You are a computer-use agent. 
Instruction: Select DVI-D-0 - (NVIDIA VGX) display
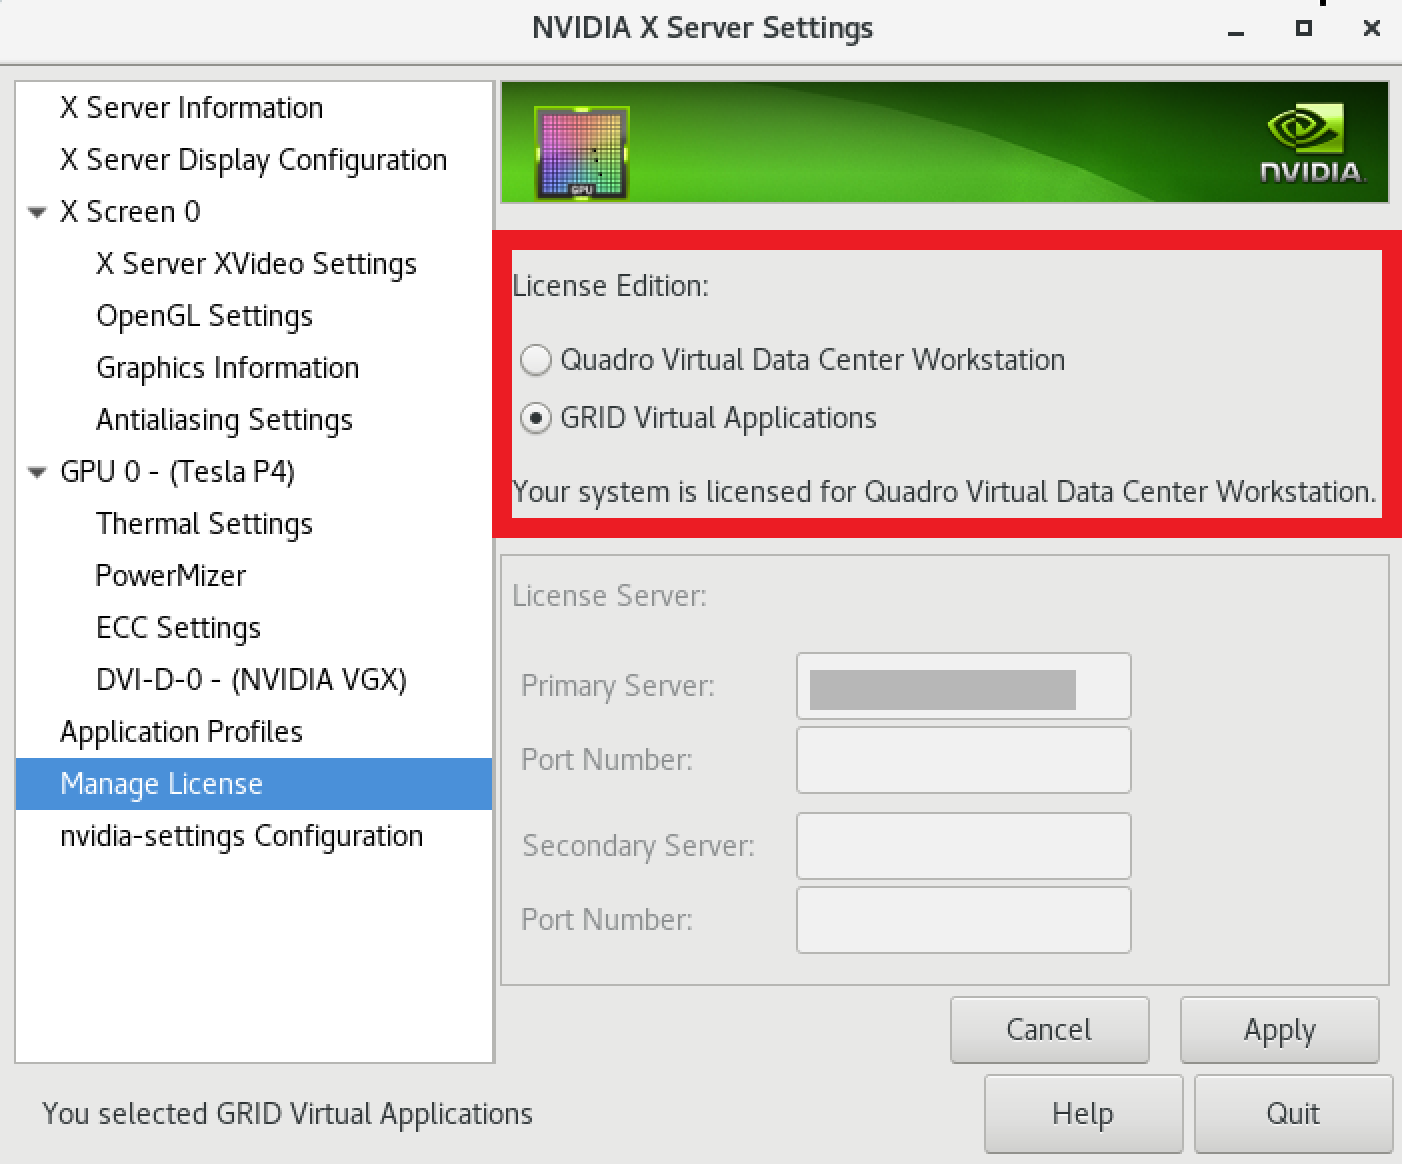point(251,679)
